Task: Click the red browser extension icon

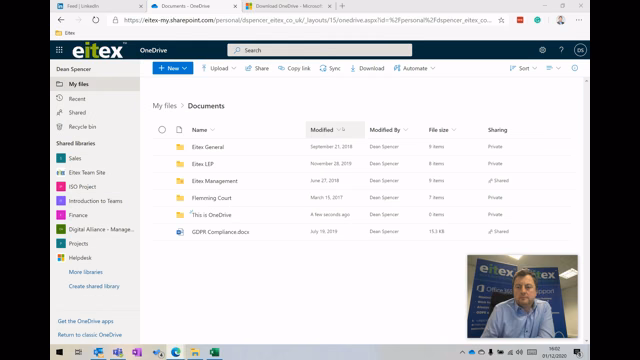Action: click(520, 20)
